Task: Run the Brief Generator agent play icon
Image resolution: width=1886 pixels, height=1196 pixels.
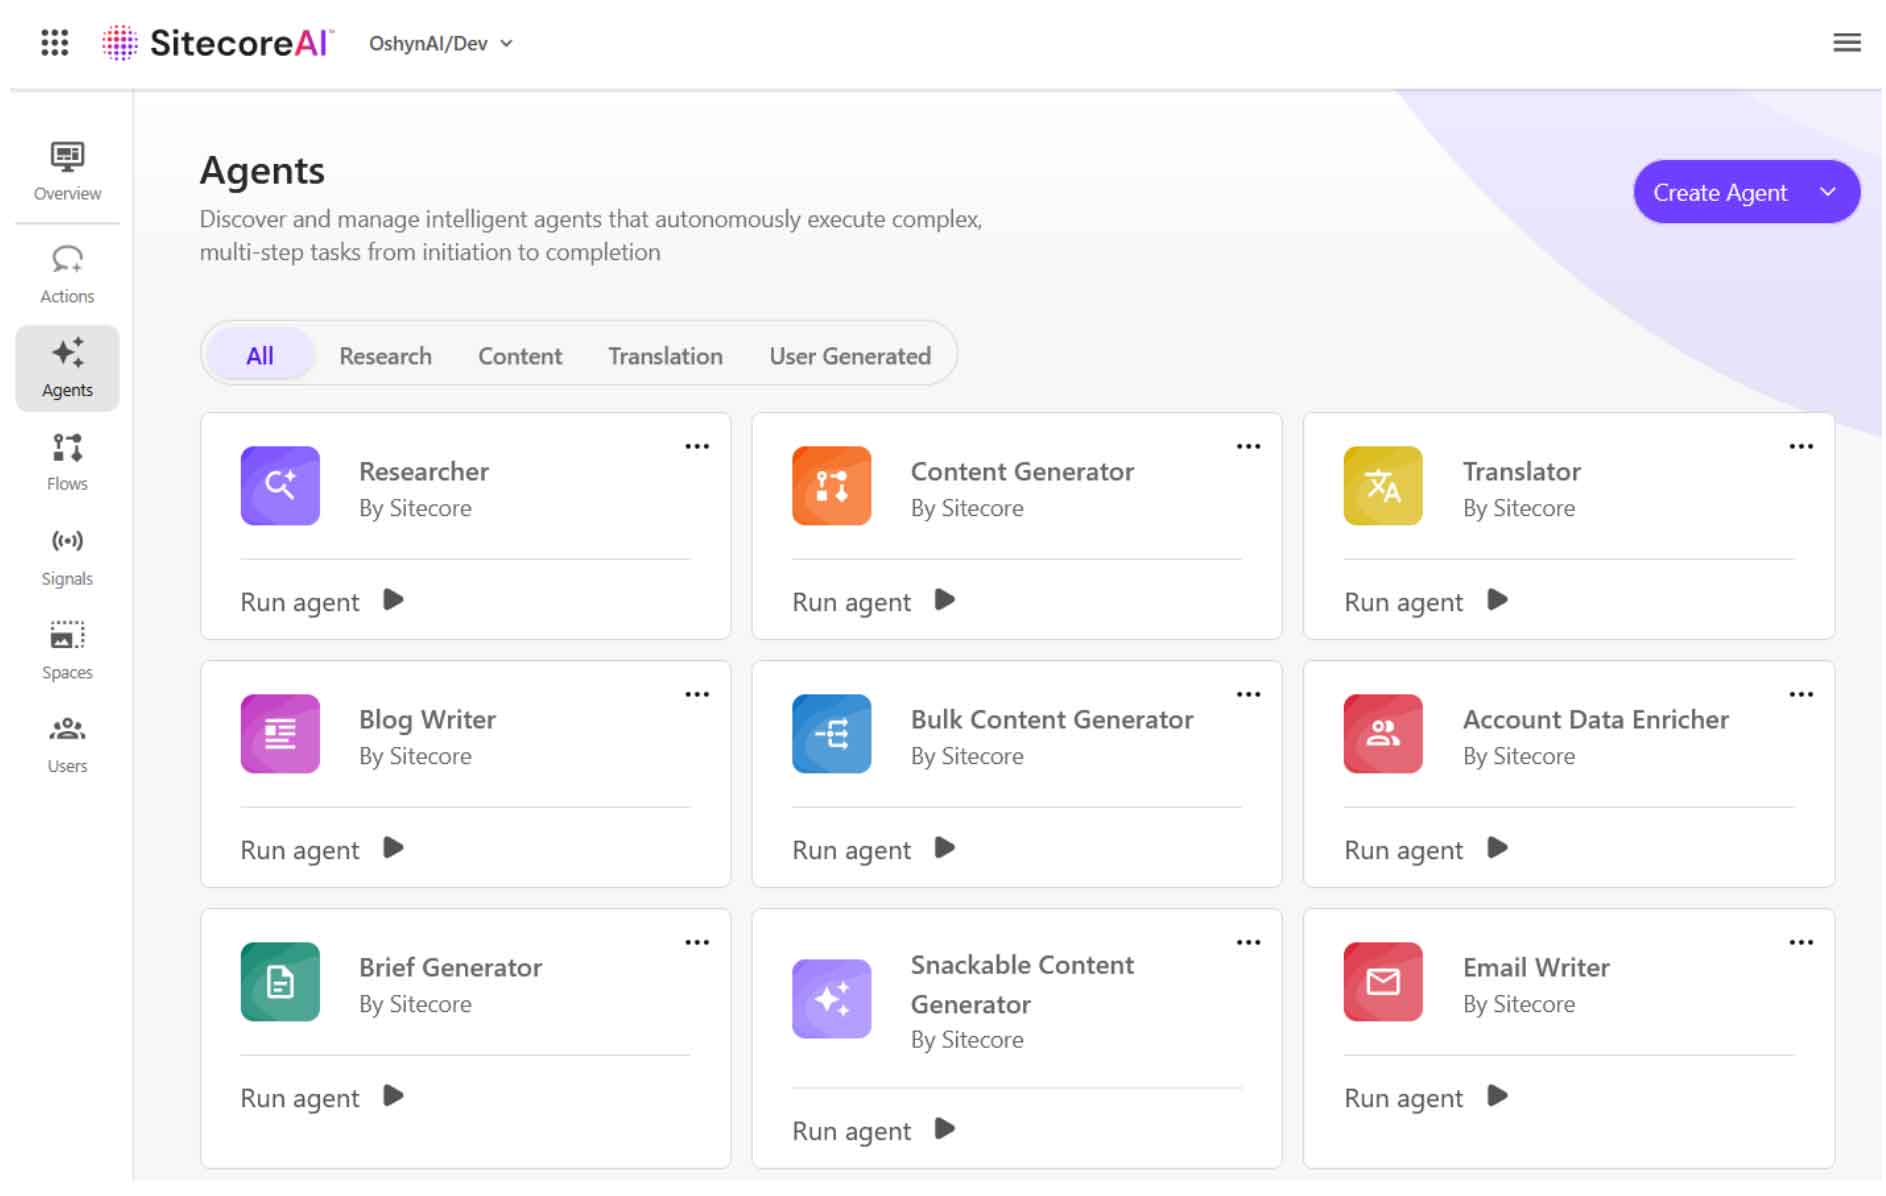Action: point(393,1096)
